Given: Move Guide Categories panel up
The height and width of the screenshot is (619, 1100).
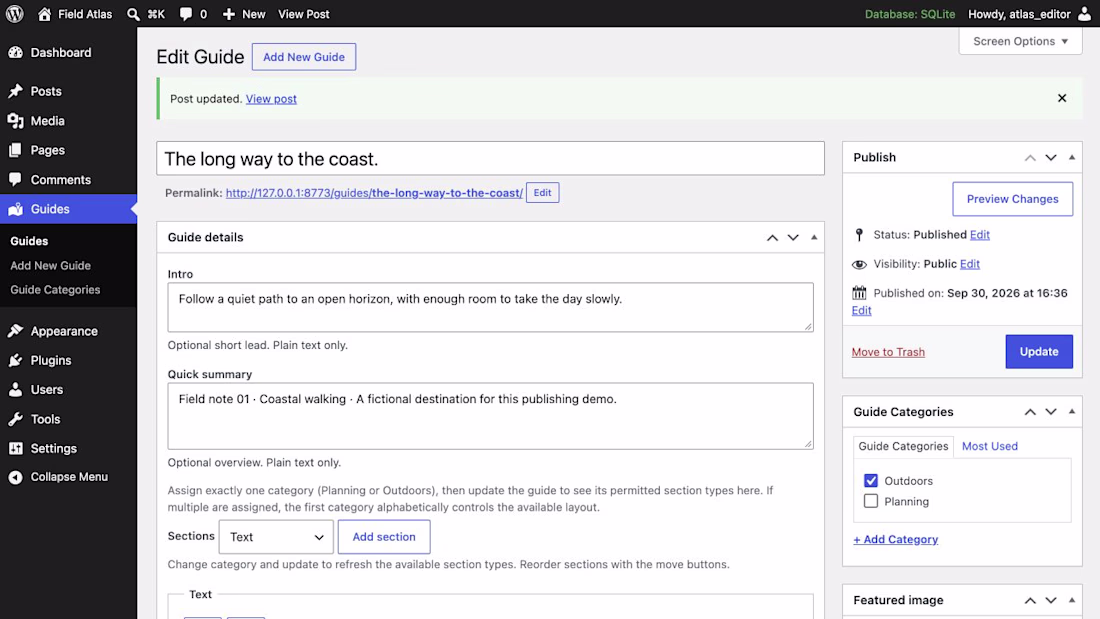Looking at the screenshot, I should pos(1030,412).
